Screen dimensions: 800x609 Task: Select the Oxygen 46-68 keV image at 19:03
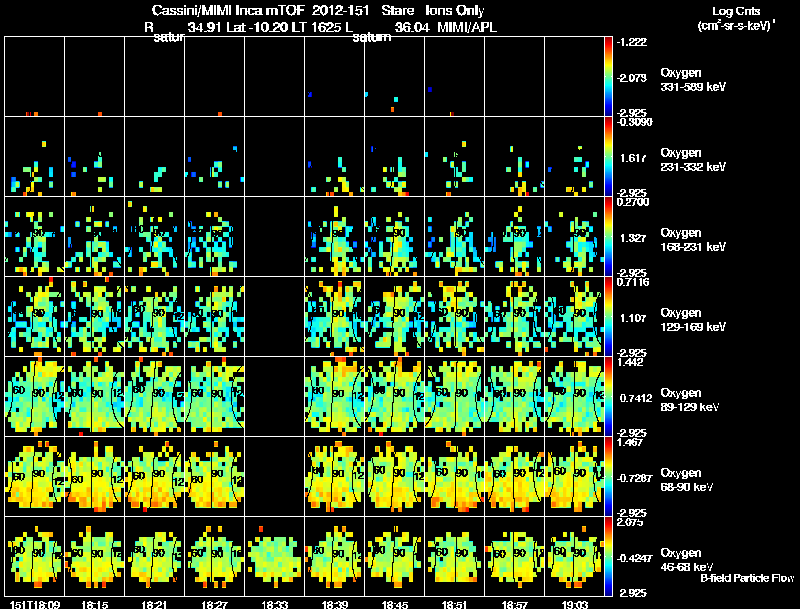574,556
